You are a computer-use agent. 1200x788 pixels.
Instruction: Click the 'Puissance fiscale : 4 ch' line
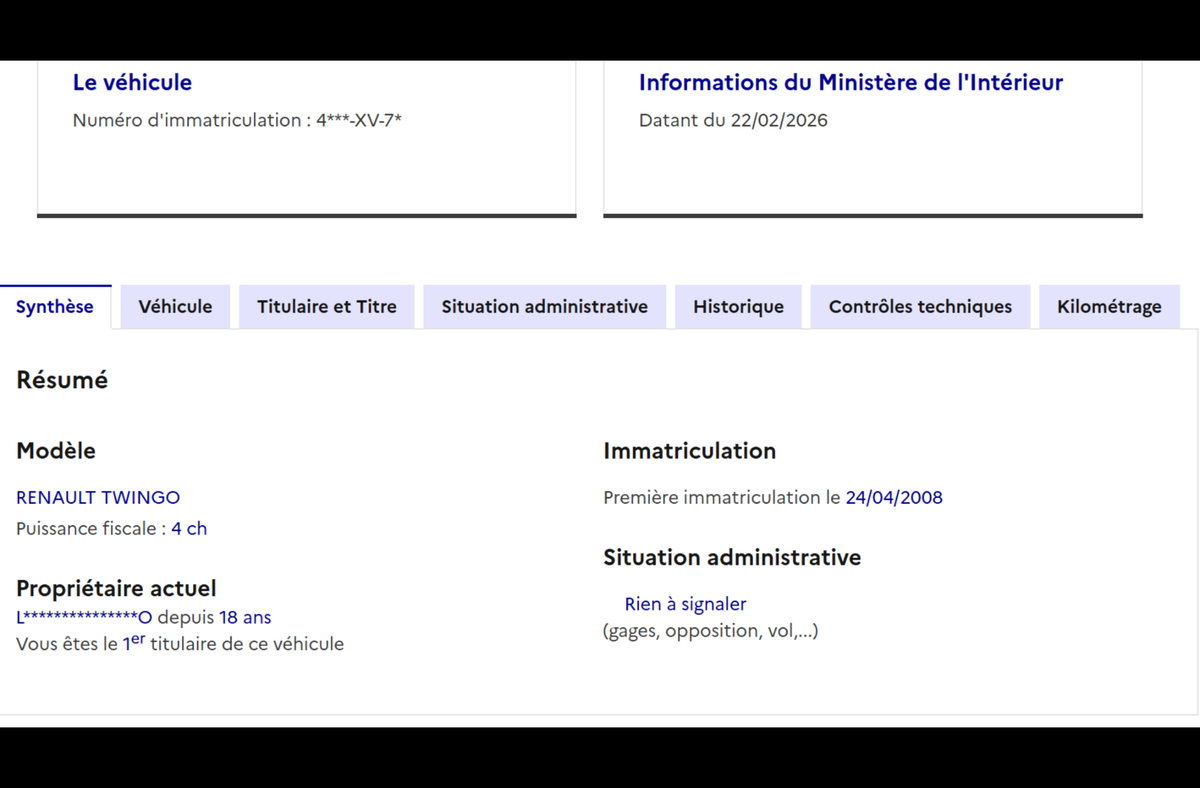pos(112,528)
